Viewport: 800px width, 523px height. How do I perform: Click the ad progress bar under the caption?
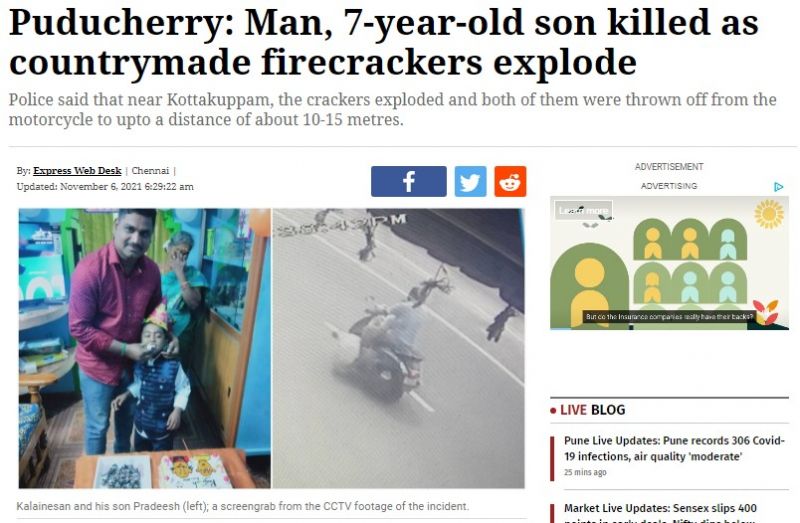pos(669,328)
